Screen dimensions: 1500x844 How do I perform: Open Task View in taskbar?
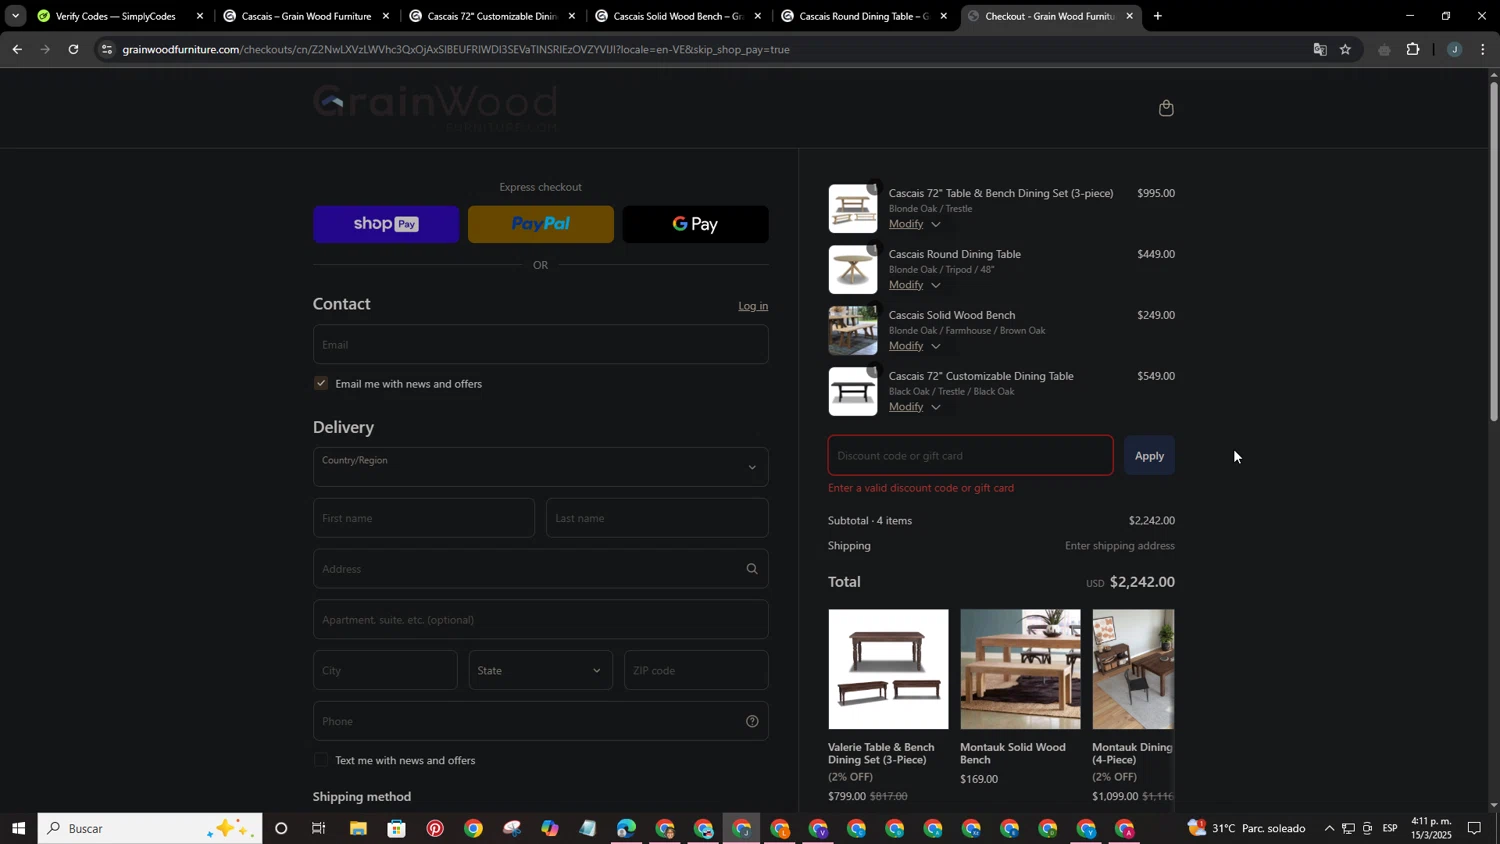click(x=319, y=829)
